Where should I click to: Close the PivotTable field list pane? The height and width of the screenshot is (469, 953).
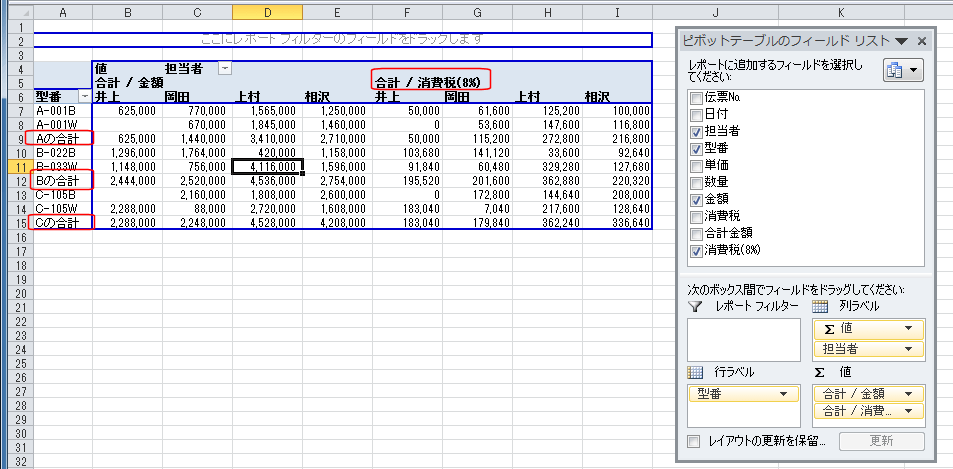(921, 42)
